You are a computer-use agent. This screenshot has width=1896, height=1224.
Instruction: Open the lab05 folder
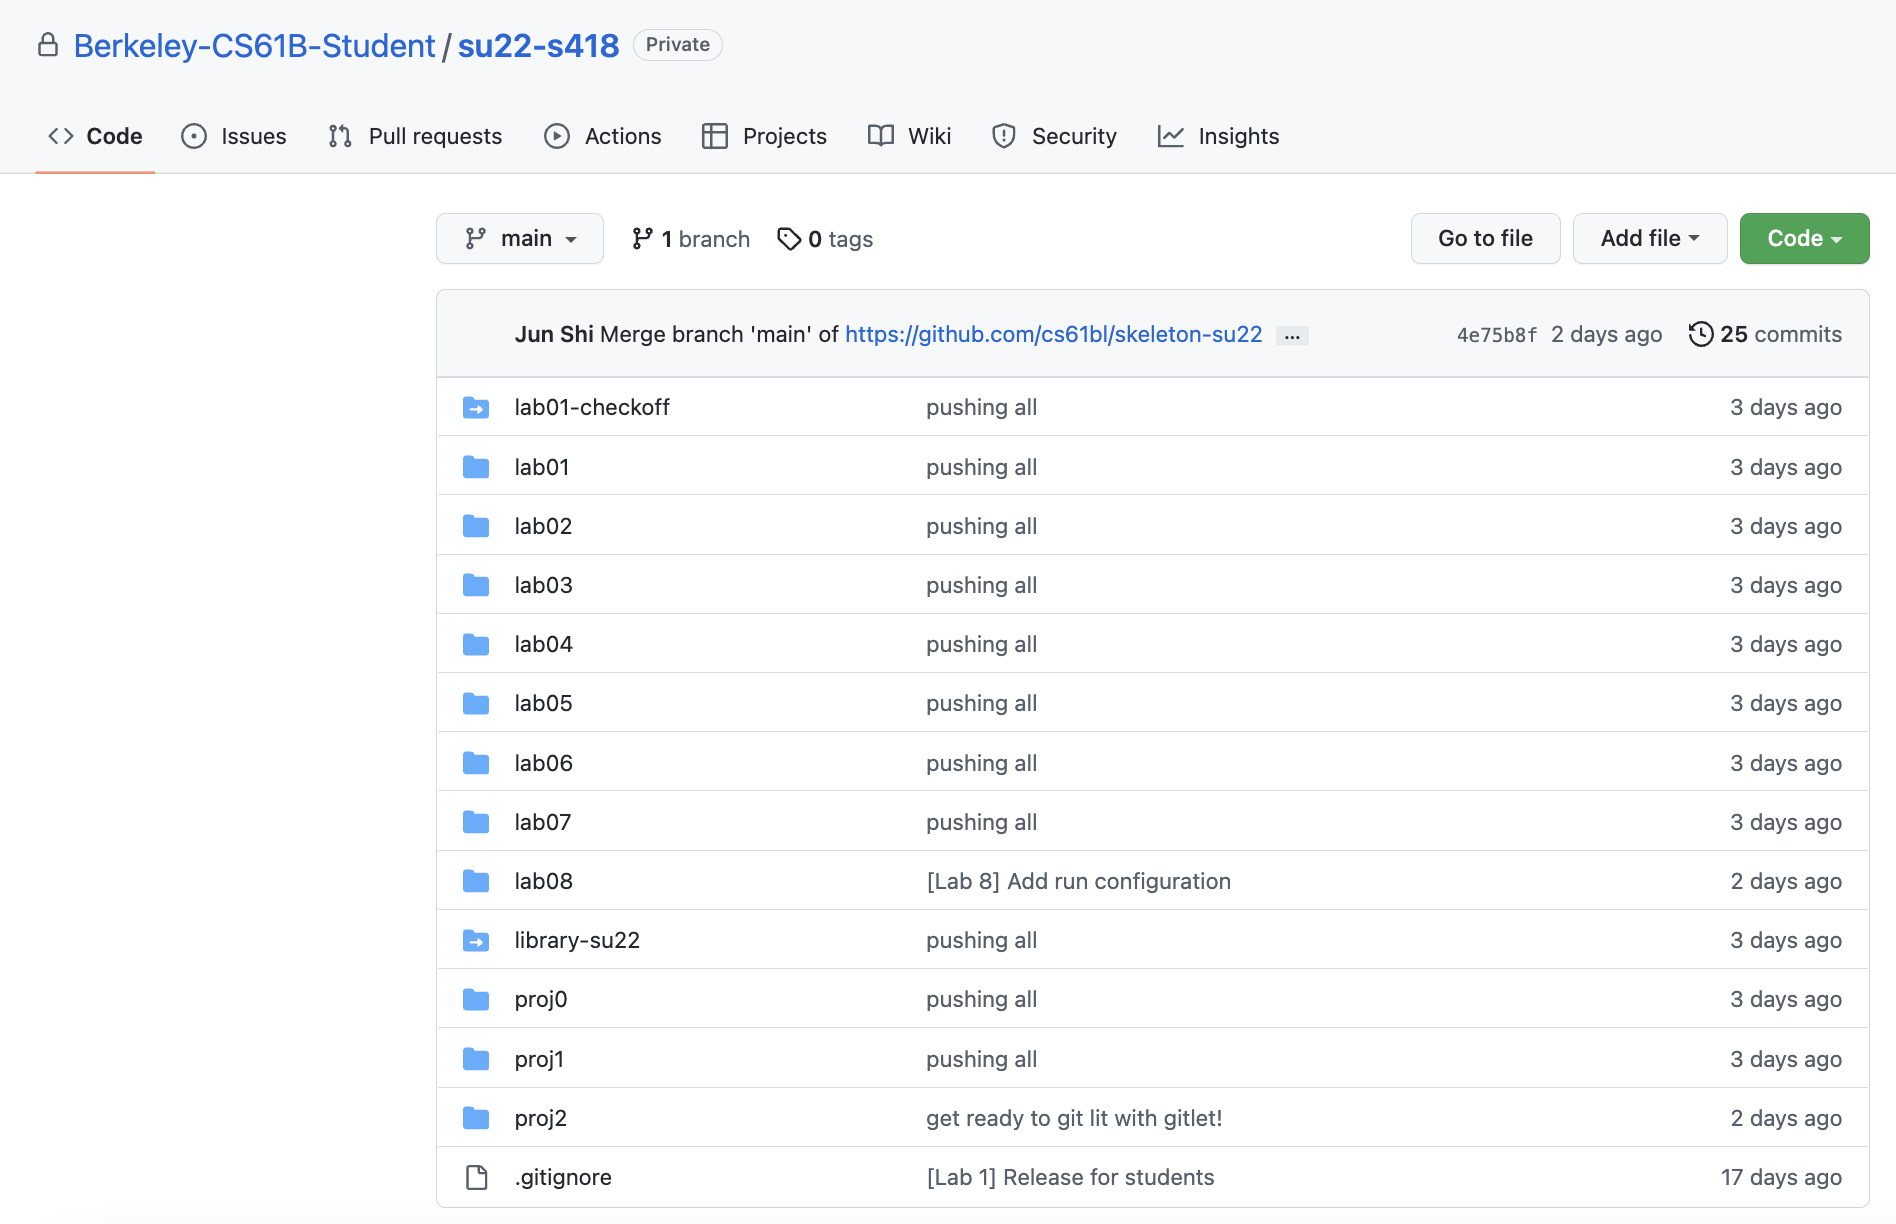pos(543,704)
